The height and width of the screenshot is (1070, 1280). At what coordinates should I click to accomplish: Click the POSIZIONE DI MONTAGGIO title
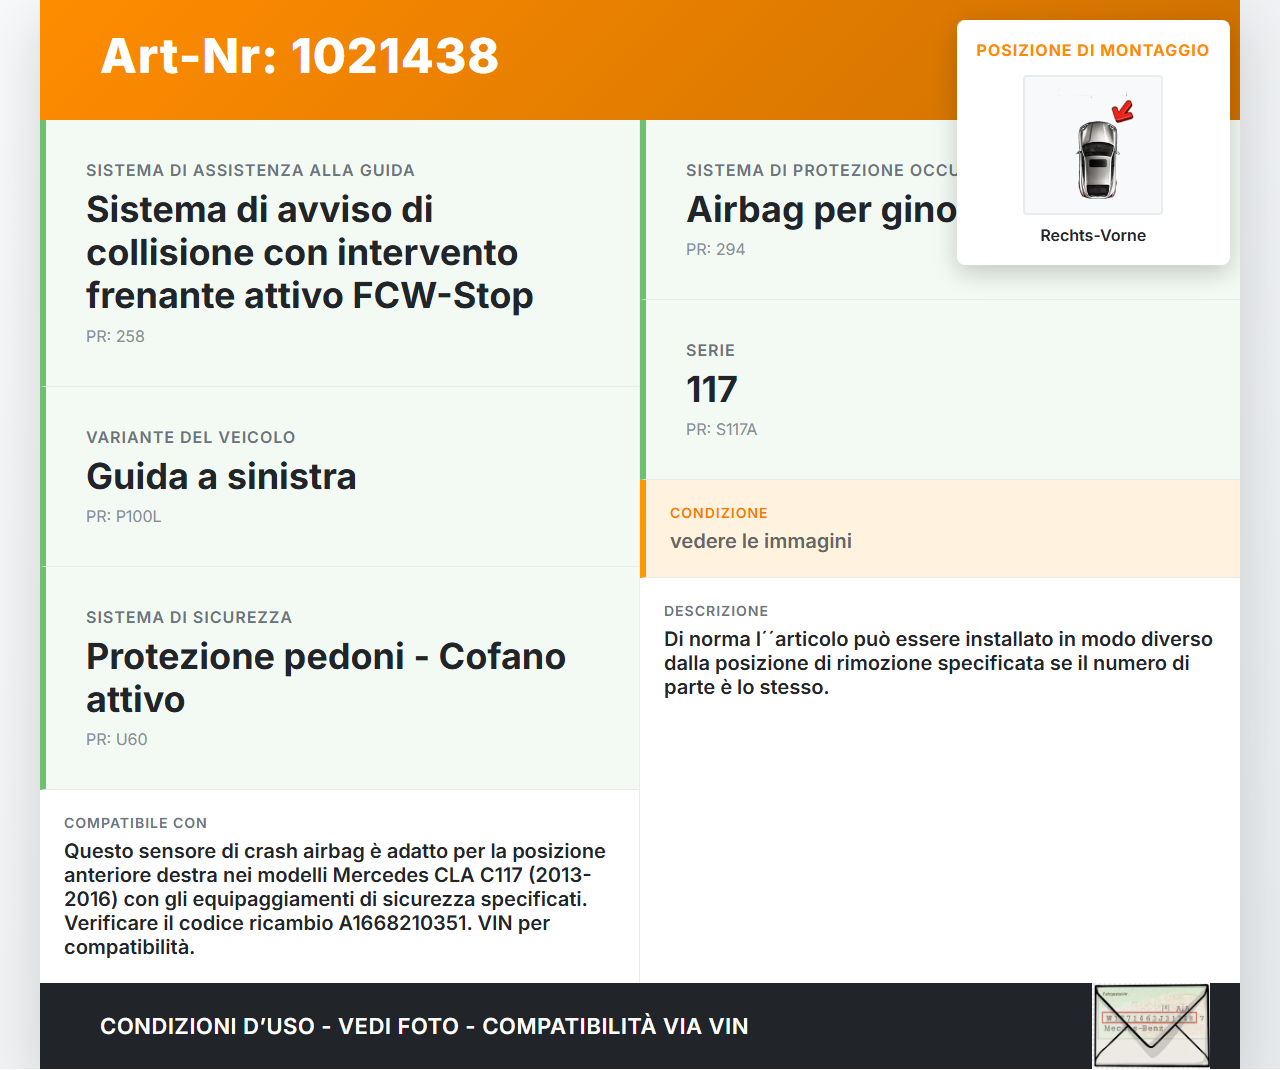1092,51
